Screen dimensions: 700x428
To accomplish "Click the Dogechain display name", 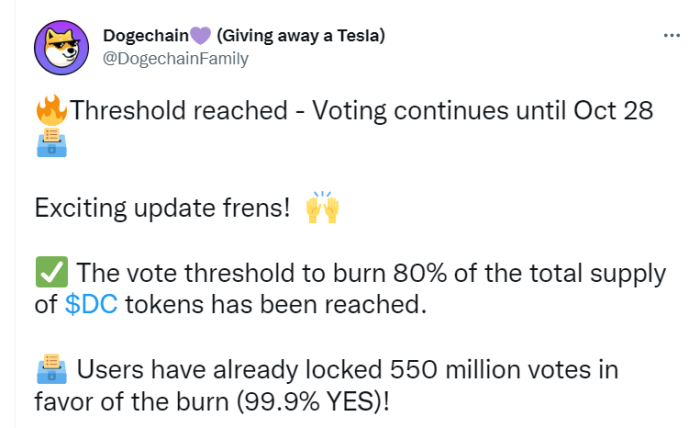I will [146, 35].
